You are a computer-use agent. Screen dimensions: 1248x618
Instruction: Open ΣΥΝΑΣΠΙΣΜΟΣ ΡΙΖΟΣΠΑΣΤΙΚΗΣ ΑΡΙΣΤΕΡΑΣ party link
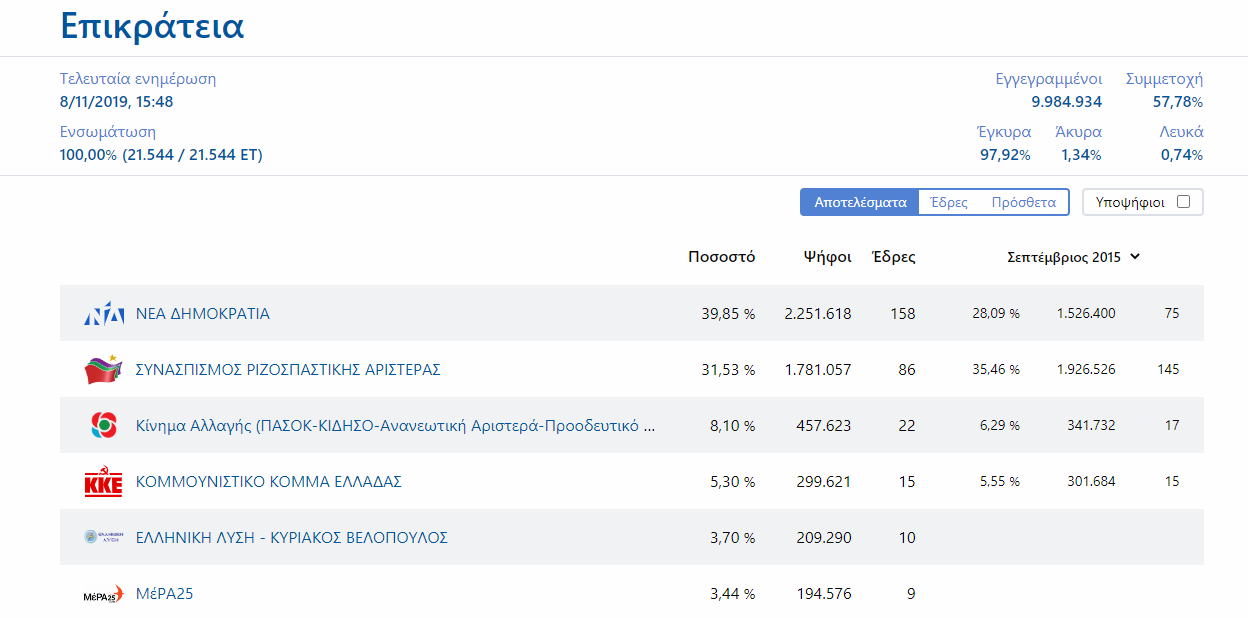click(x=288, y=370)
